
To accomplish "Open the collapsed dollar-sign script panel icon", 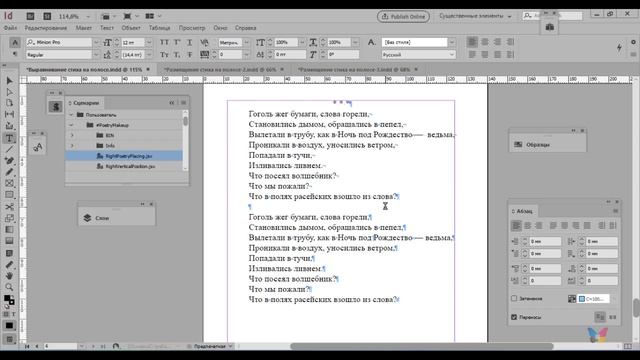I will [56, 107].
